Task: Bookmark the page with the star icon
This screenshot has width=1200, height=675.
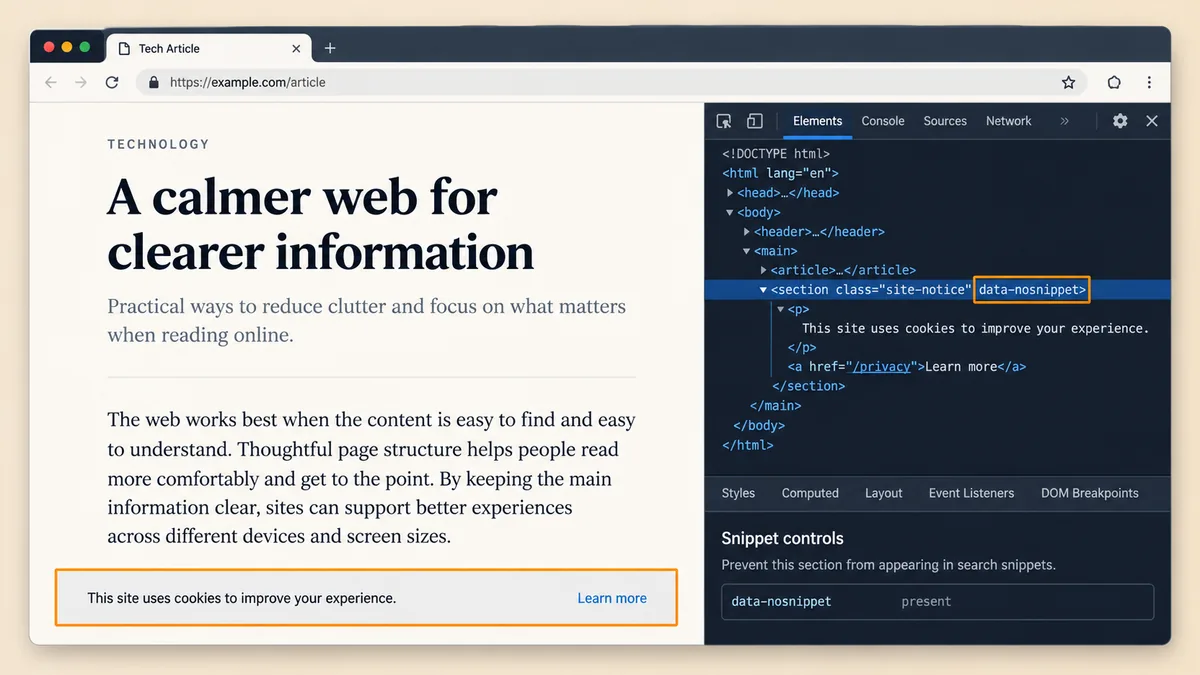Action: (1068, 83)
